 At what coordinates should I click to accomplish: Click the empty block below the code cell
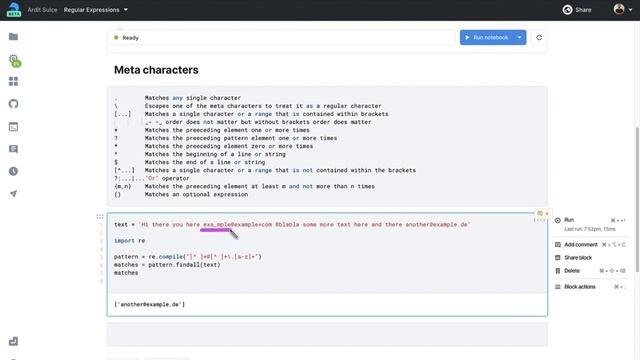pos(327,334)
